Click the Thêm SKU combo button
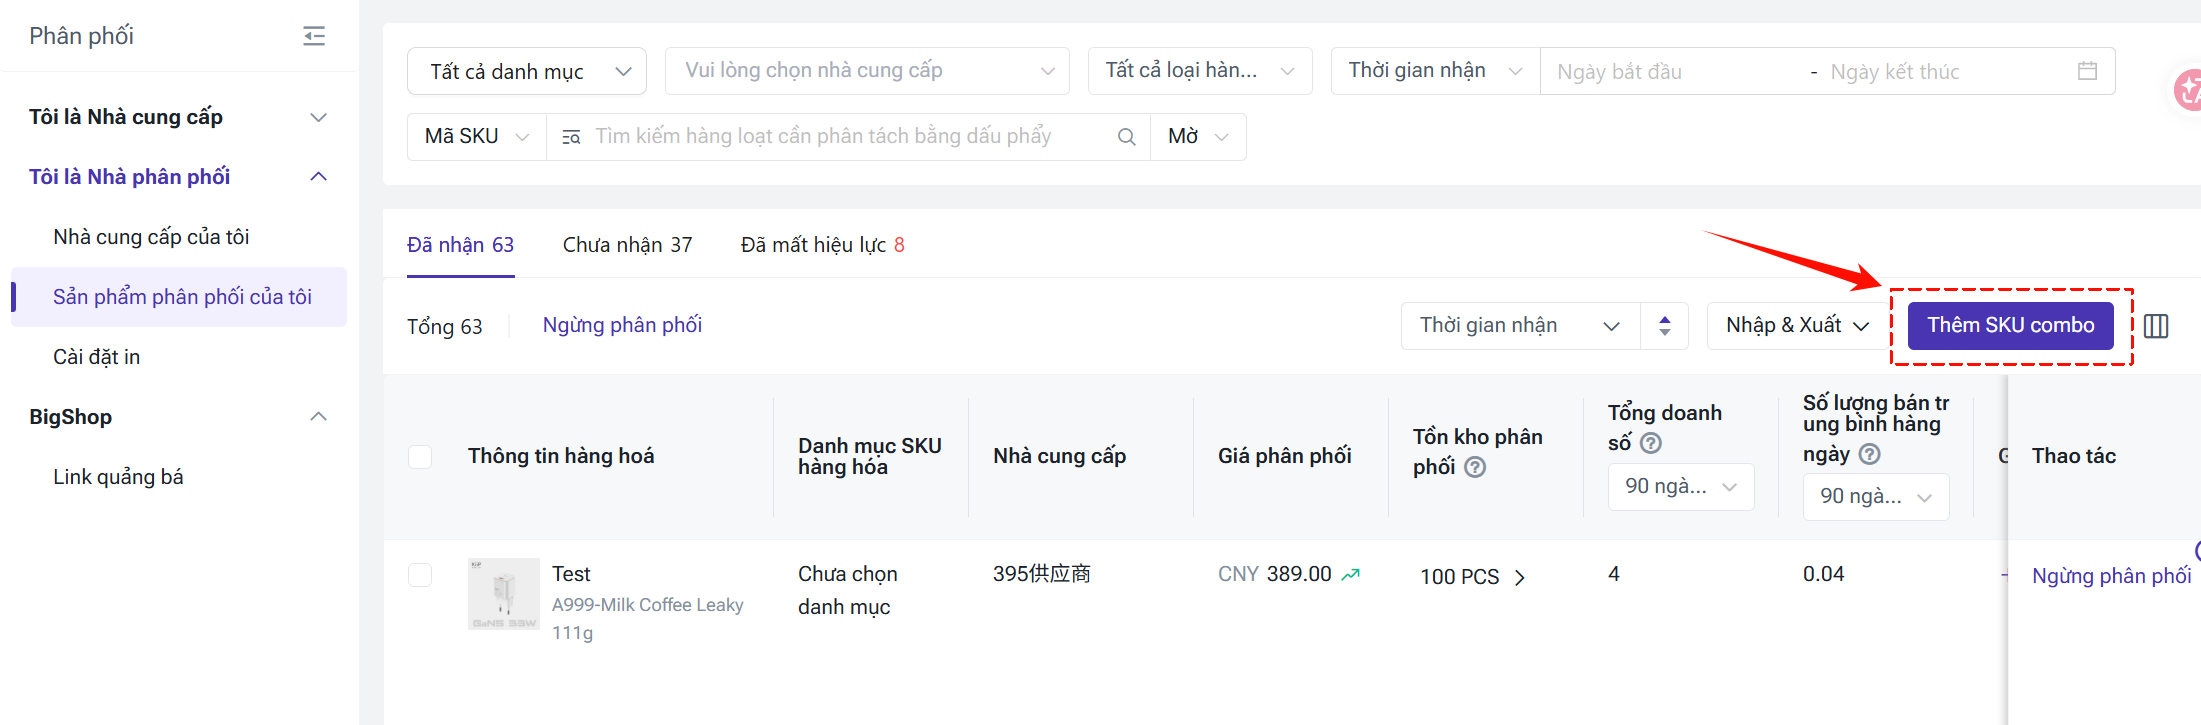The height and width of the screenshot is (725, 2201). (x=2010, y=326)
